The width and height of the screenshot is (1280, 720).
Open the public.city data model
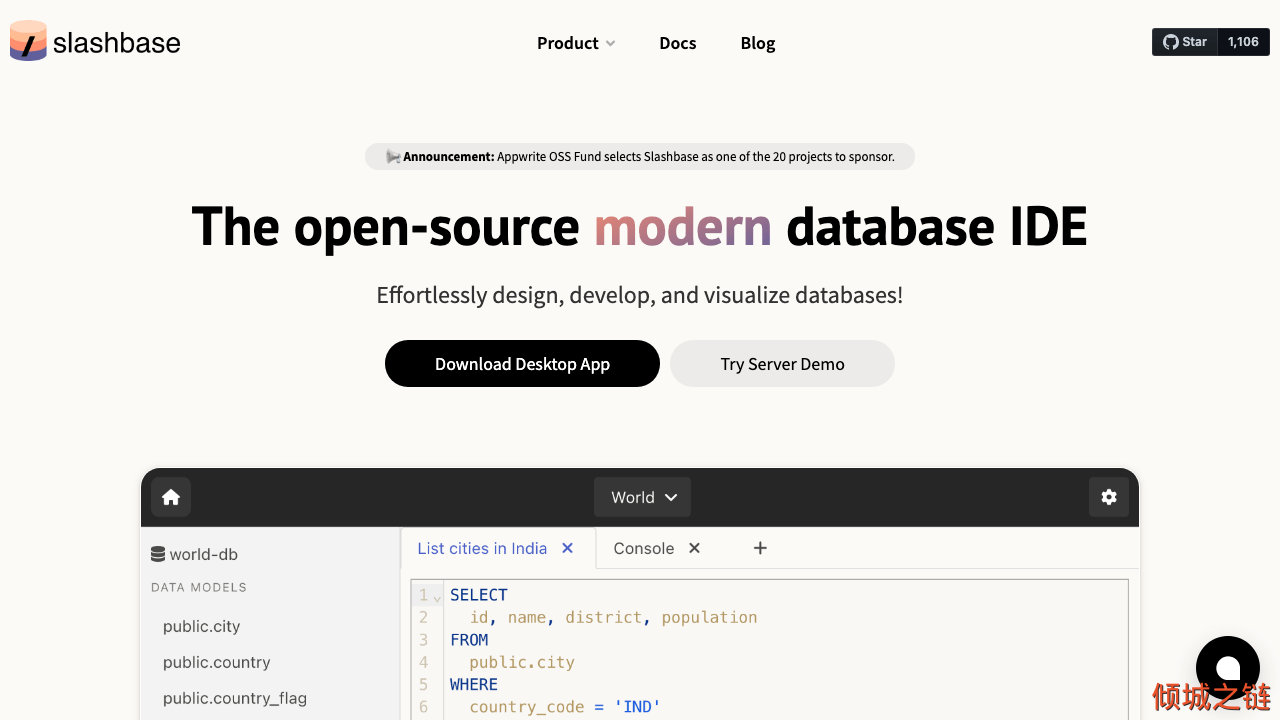(202, 626)
